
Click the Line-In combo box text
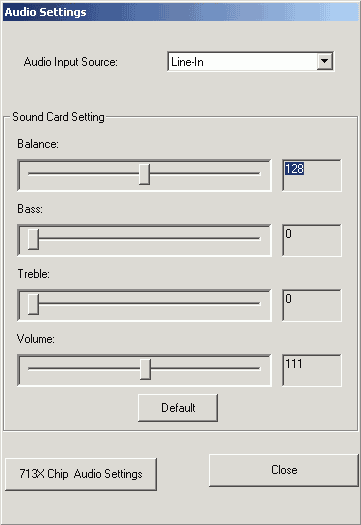tap(187, 62)
